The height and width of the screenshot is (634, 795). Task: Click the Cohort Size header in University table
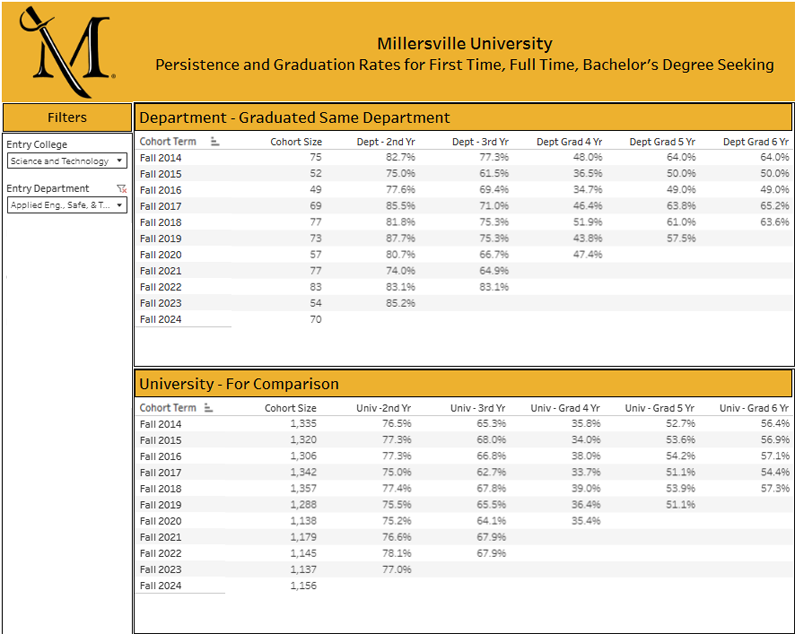[x=291, y=408]
